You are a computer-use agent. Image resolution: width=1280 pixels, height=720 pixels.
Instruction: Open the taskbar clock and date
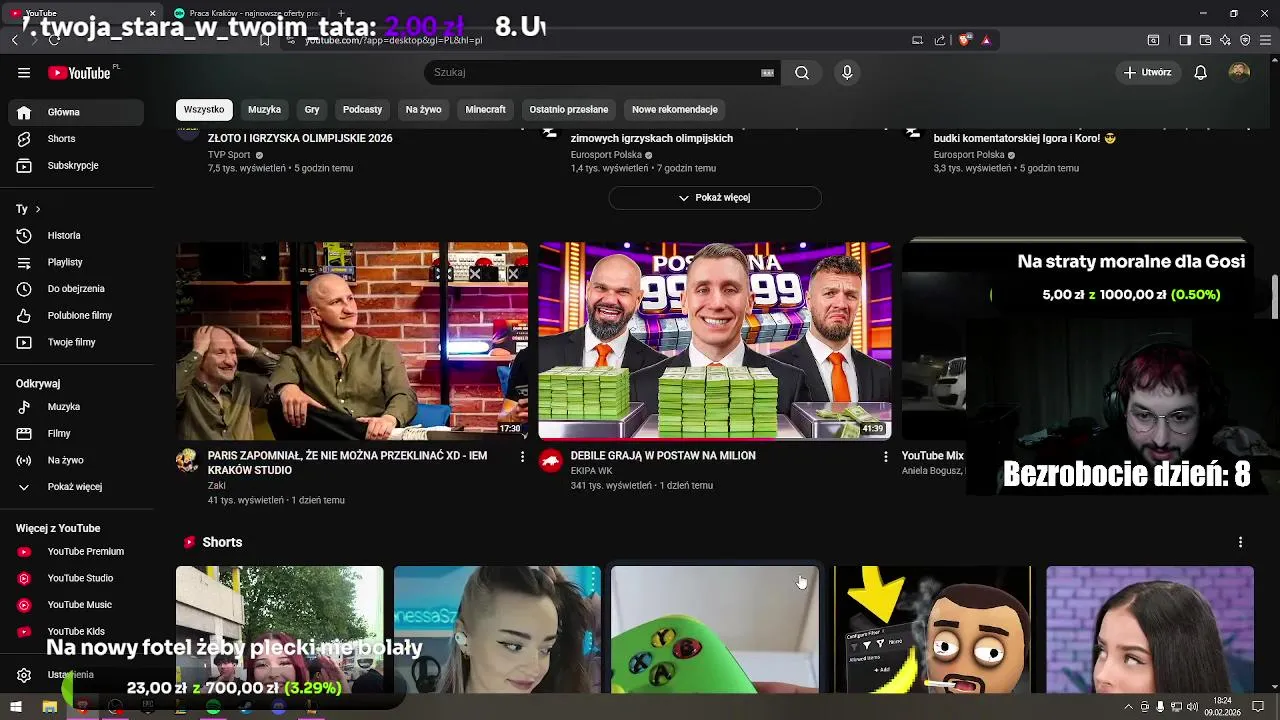click(1223, 707)
